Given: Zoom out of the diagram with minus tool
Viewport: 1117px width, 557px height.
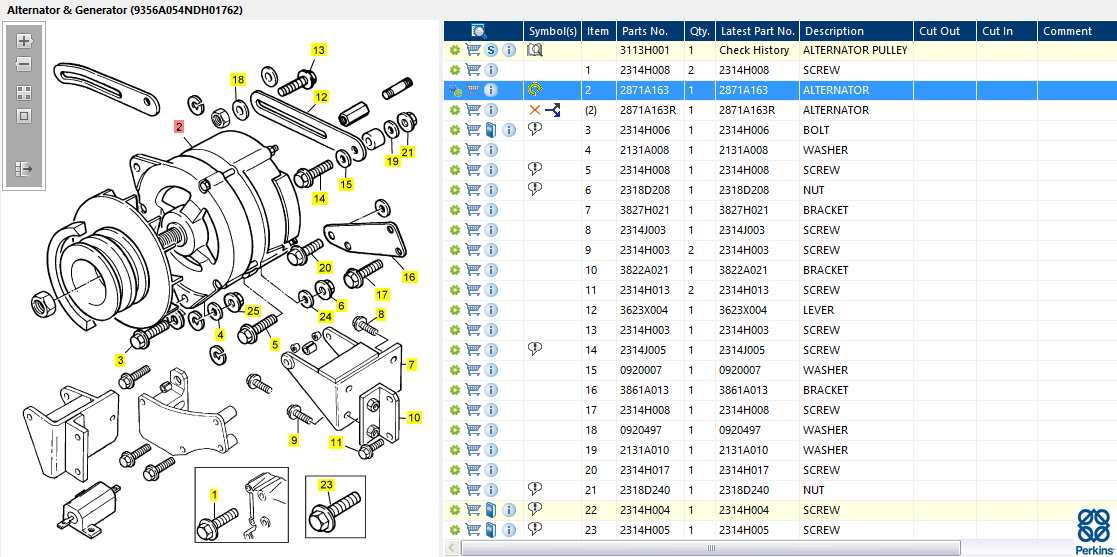Looking at the screenshot, I should pyautogui.click(x=24, y=64).
